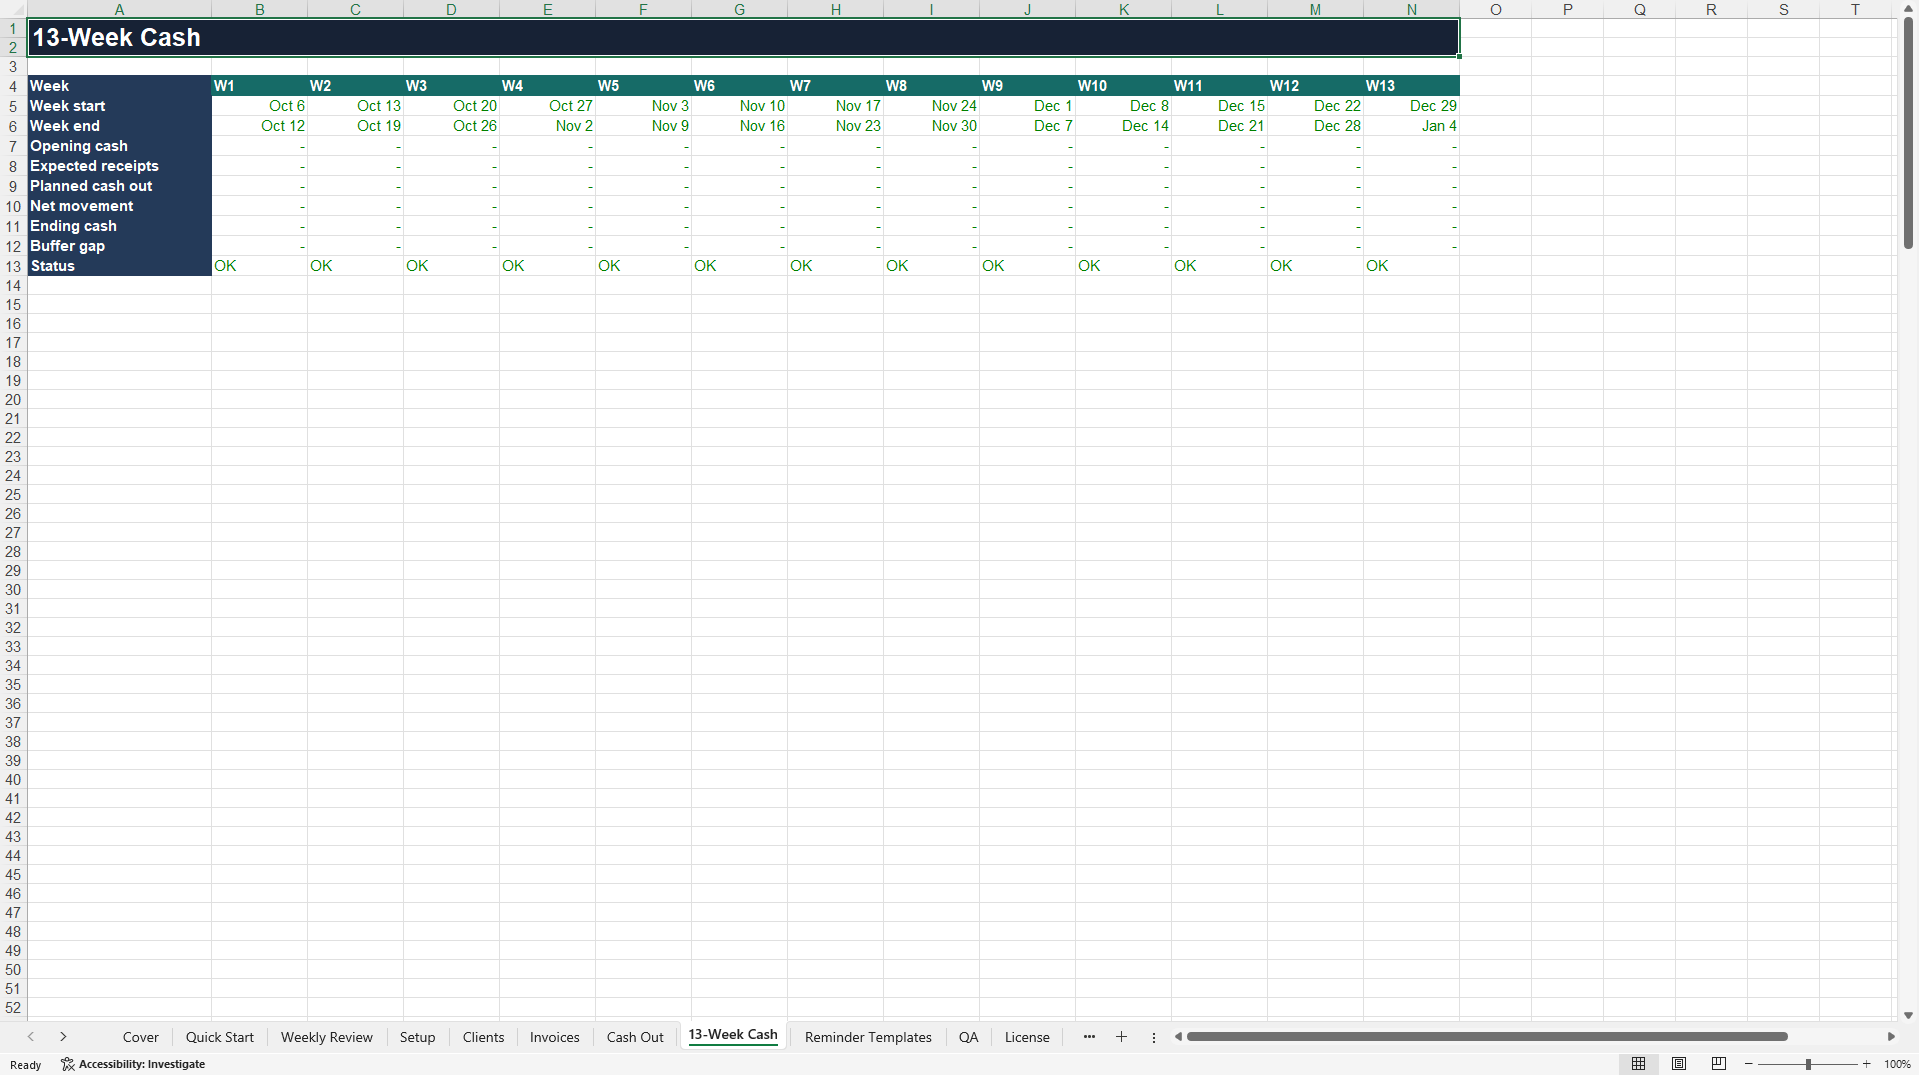Show hidden sheet tabs via ellipsis
Screen dimensions: 1919x1075
coord(1089,1037)
